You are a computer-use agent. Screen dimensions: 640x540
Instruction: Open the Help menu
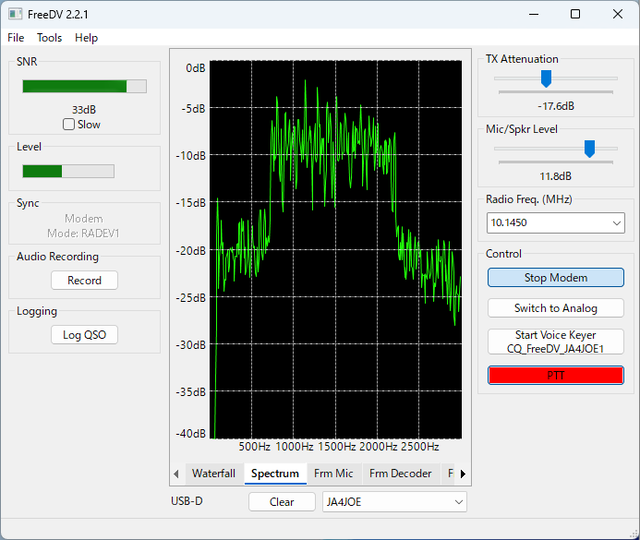coord(86,38)
